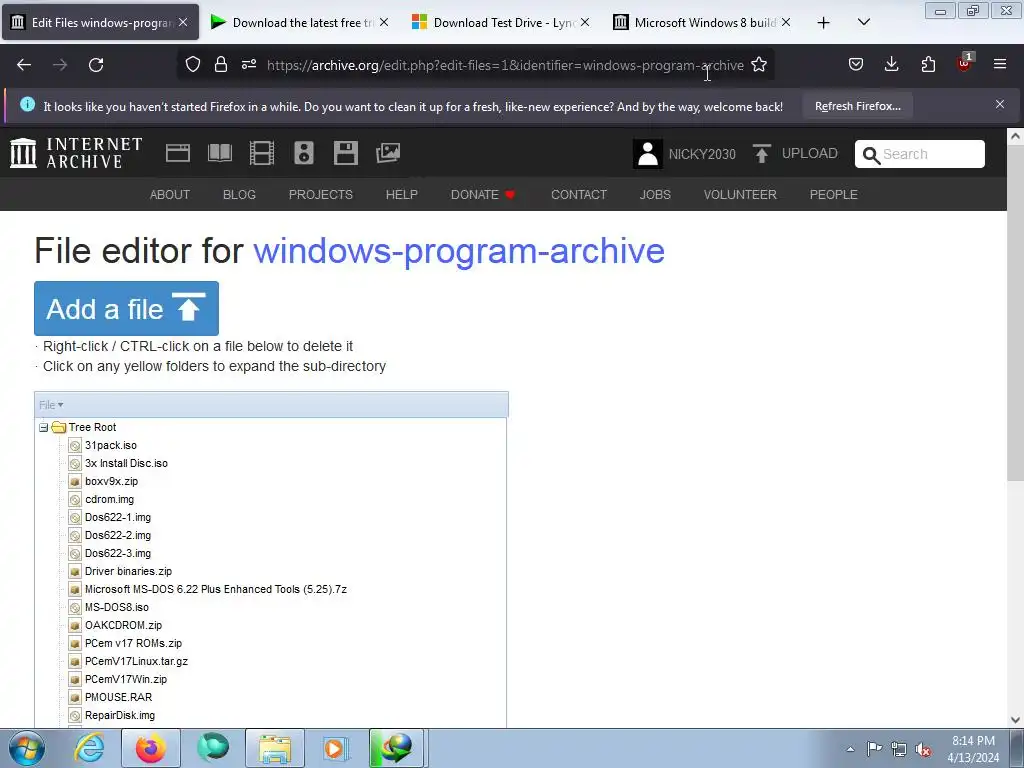Image resolution: width=1024 pixels, height=768 pixels.
Task: Switch to Microsoft Windows 8 build tab
Action: (x=702, y=23)
